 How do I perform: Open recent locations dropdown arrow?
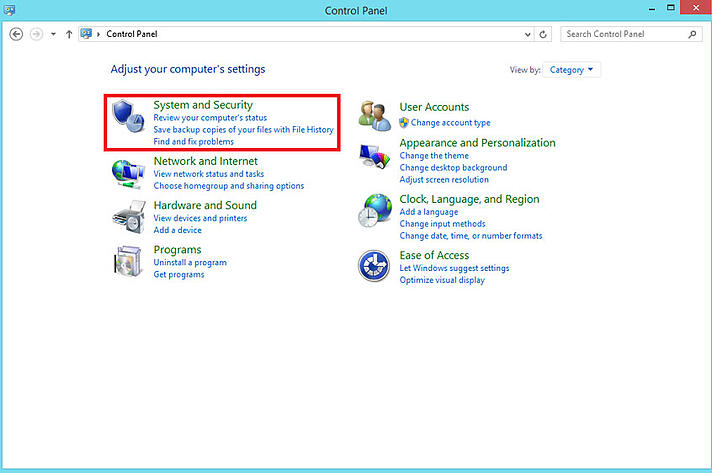53,34
